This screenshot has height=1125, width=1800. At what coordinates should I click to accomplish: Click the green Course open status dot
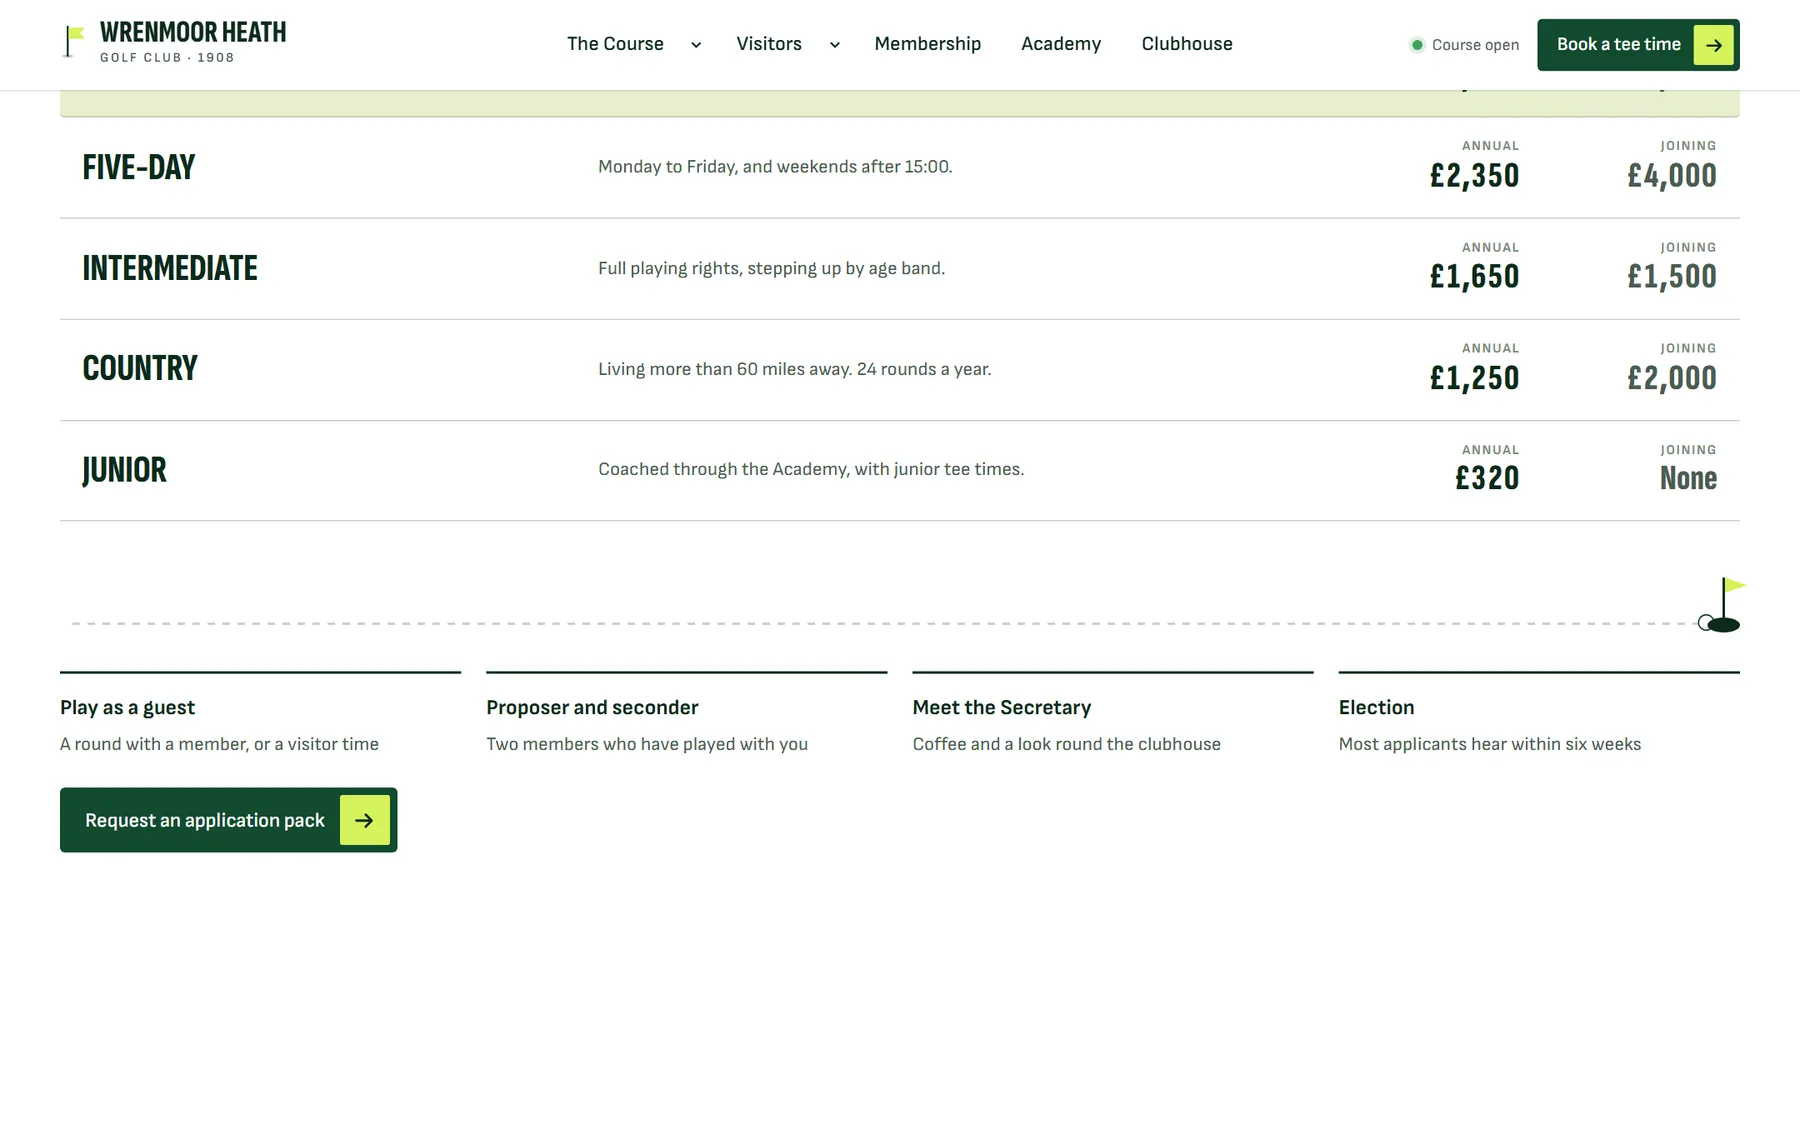[1417, 45]
